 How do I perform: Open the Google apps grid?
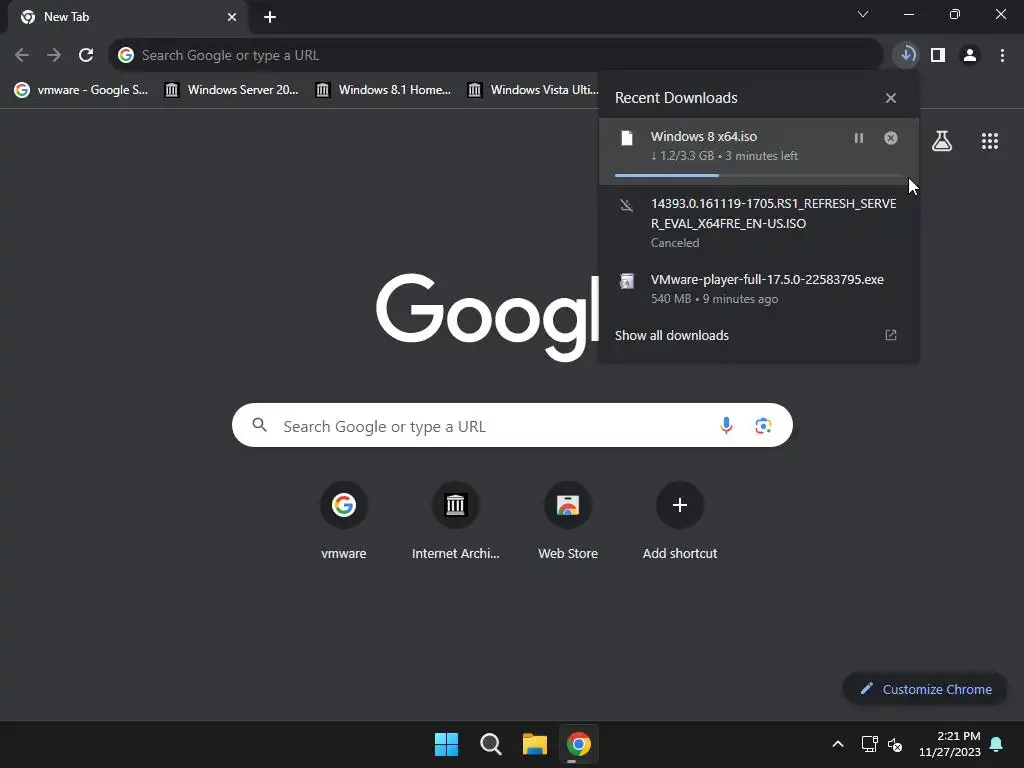990,140
